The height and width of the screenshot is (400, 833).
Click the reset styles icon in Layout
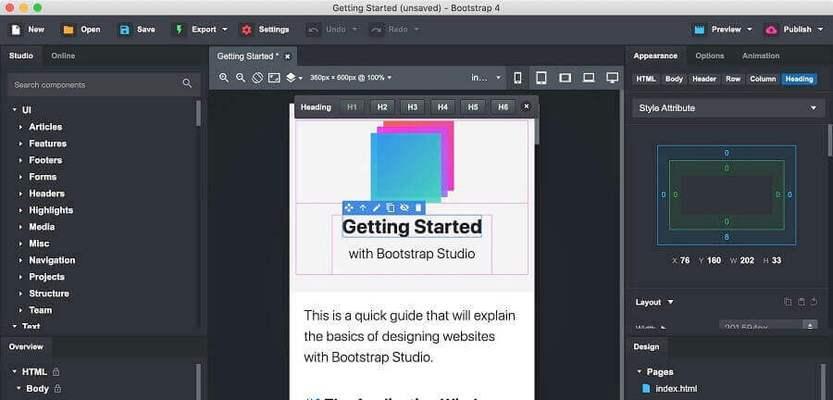814,302
